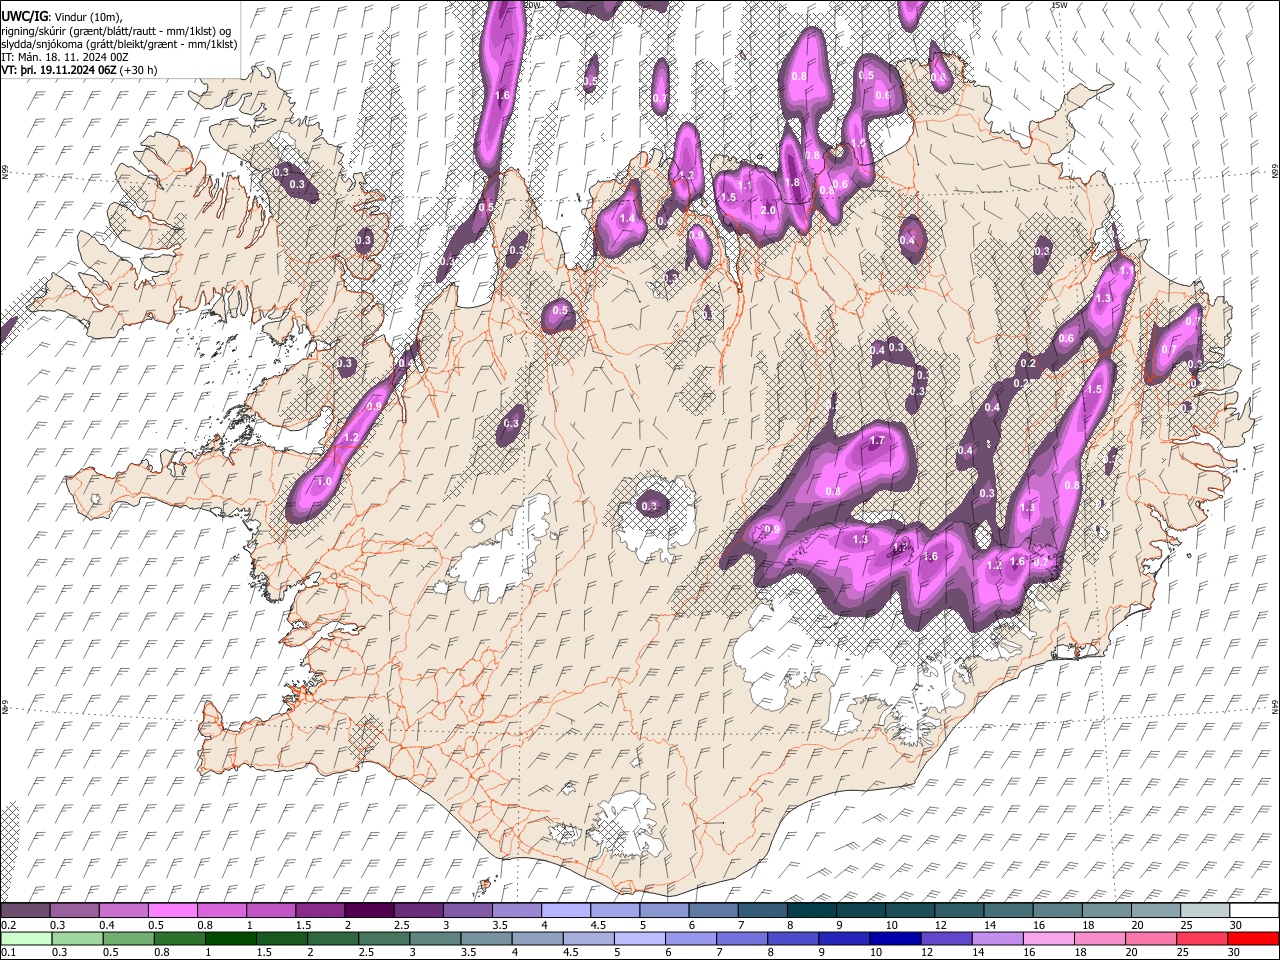Click the dark blue swatch above label 10, bottom legend row
Image resolution: width=1280 pixels, height=960 pixels.
(x=895, y=939)
